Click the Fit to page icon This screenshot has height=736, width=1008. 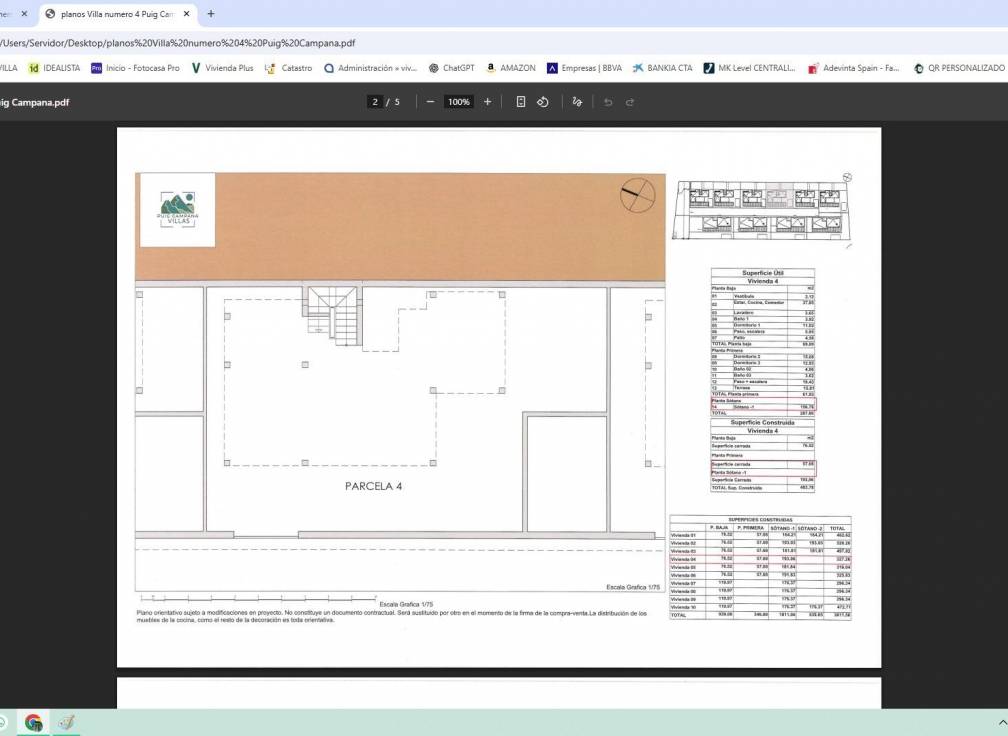[521, 102]
